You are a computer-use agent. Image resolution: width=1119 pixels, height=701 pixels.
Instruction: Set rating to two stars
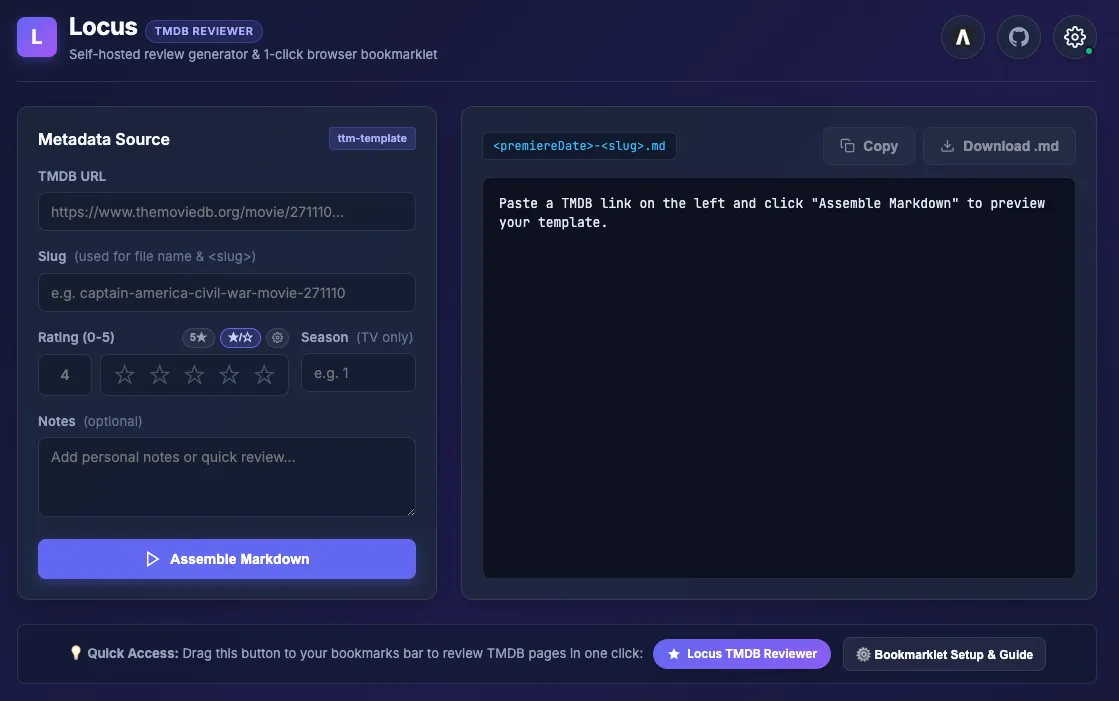click(160, 374)
